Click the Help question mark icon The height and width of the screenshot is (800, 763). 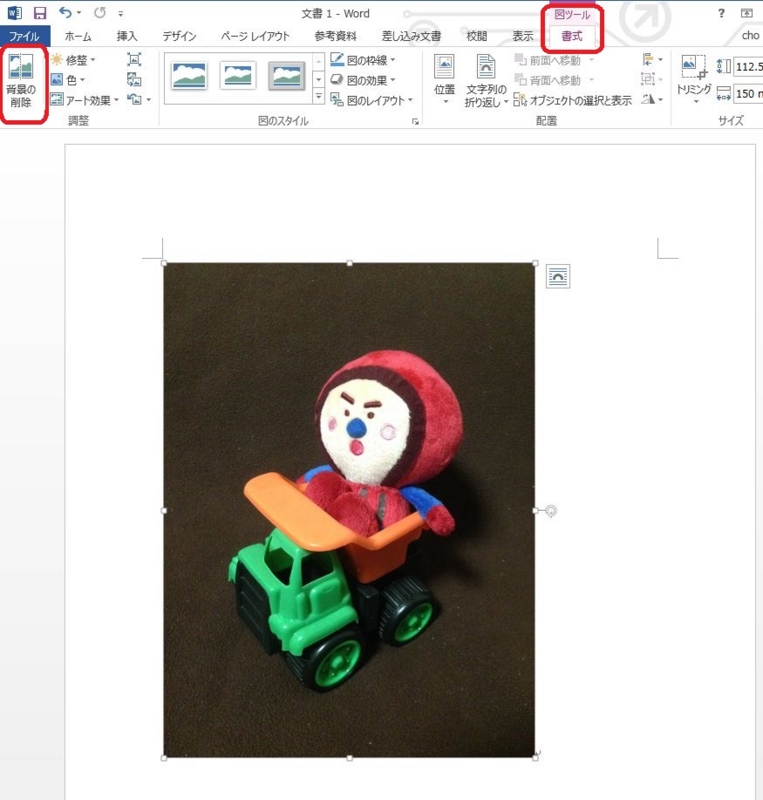pyautogui.click(x=721, y=13)
